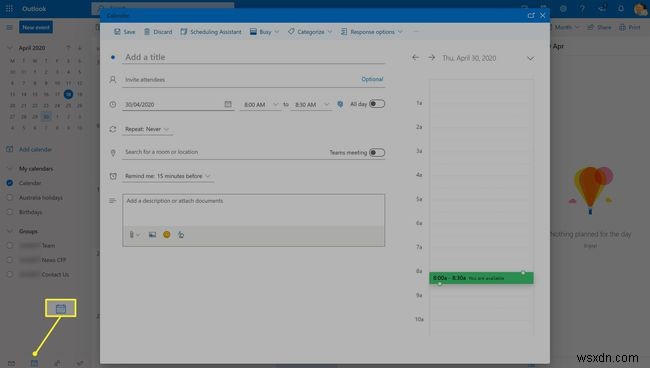Click the Optional attendees link
Viewport: 650px width, 368px height.
click(x=372, y=79)
